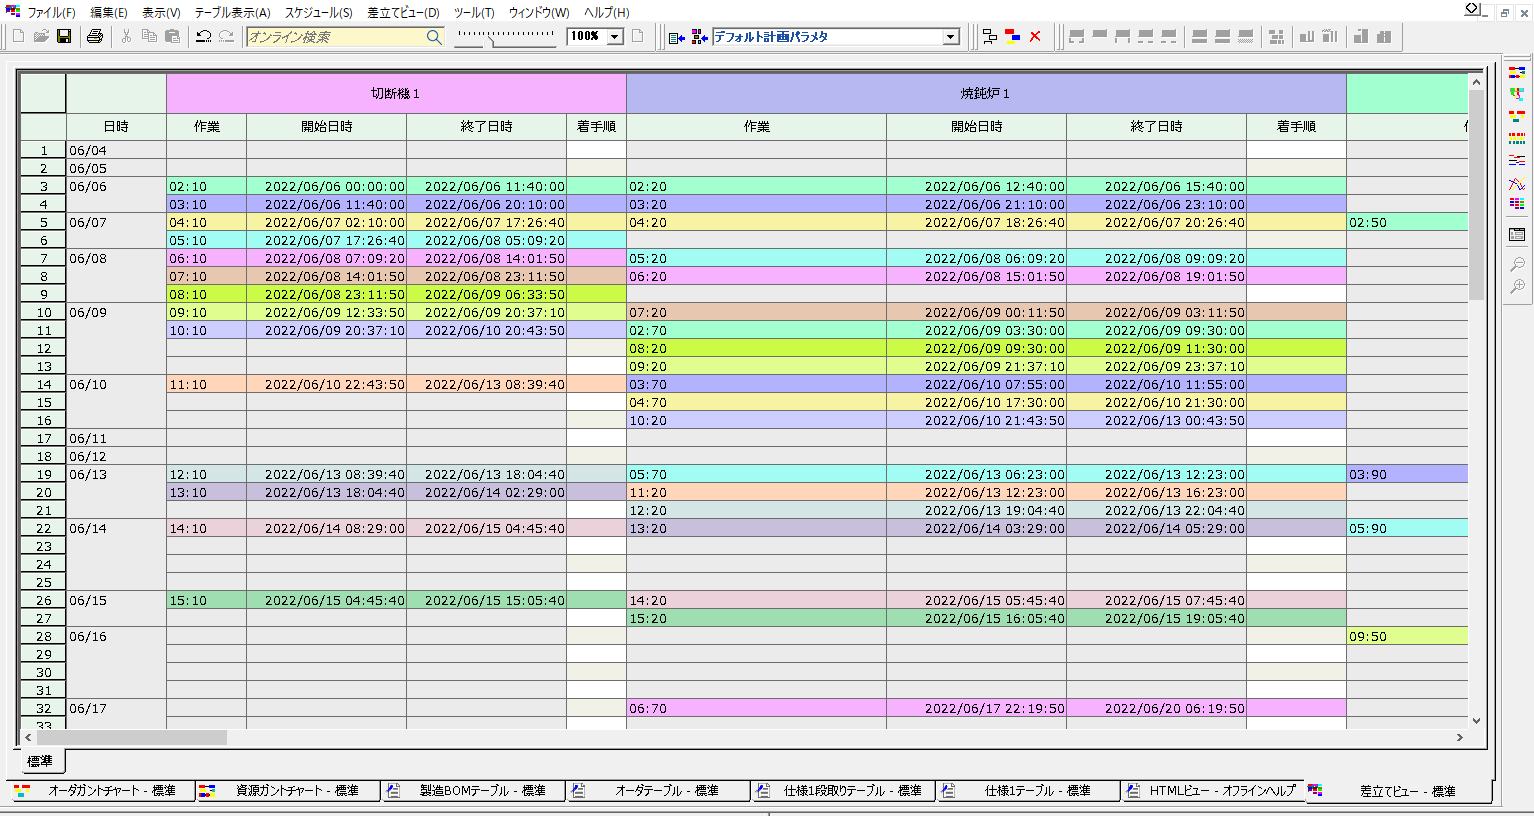Expand the デフォルト計画パラメタ dropdown
This screenshot has height=816, width=1534.
pyautogui.click(x=950, y=37)
